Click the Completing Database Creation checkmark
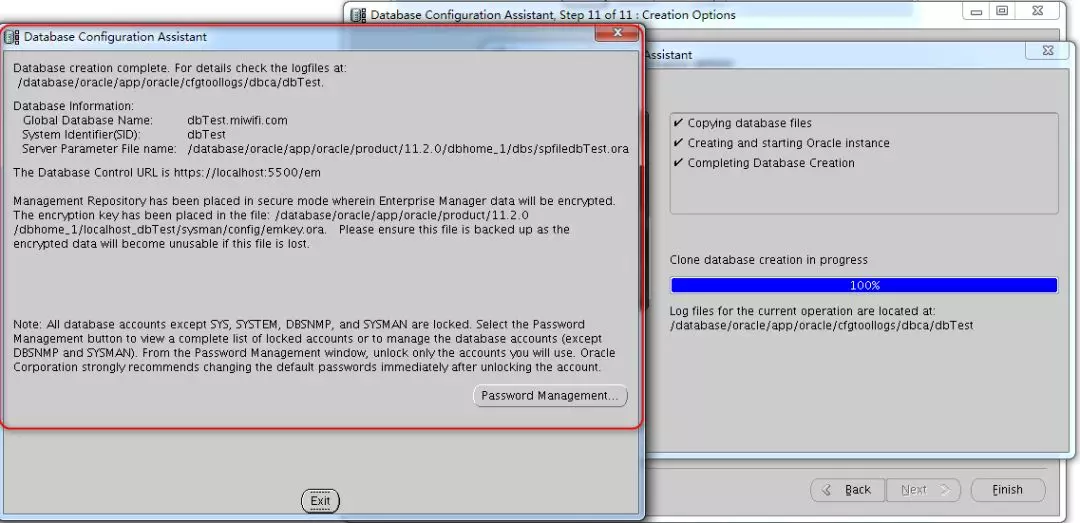 pyautogui.click(x=678, y=163)
